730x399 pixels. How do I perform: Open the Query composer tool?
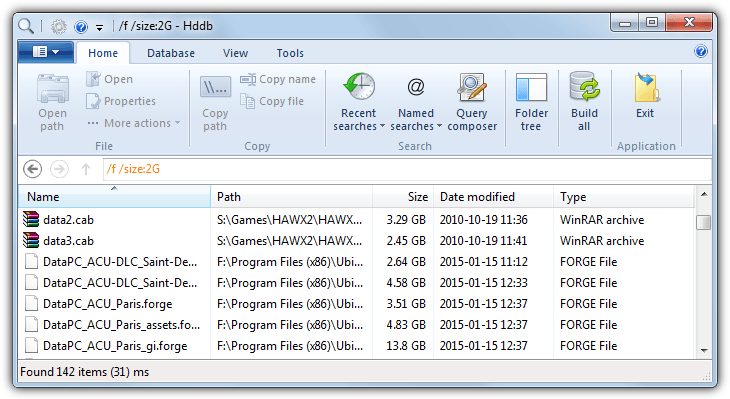[x=472, y=102]
